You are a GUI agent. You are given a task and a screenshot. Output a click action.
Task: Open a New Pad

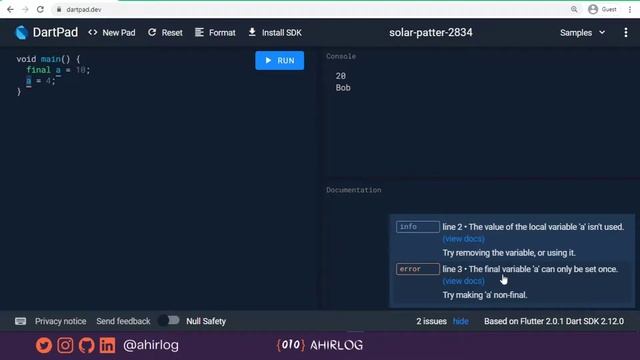[112, 33]
